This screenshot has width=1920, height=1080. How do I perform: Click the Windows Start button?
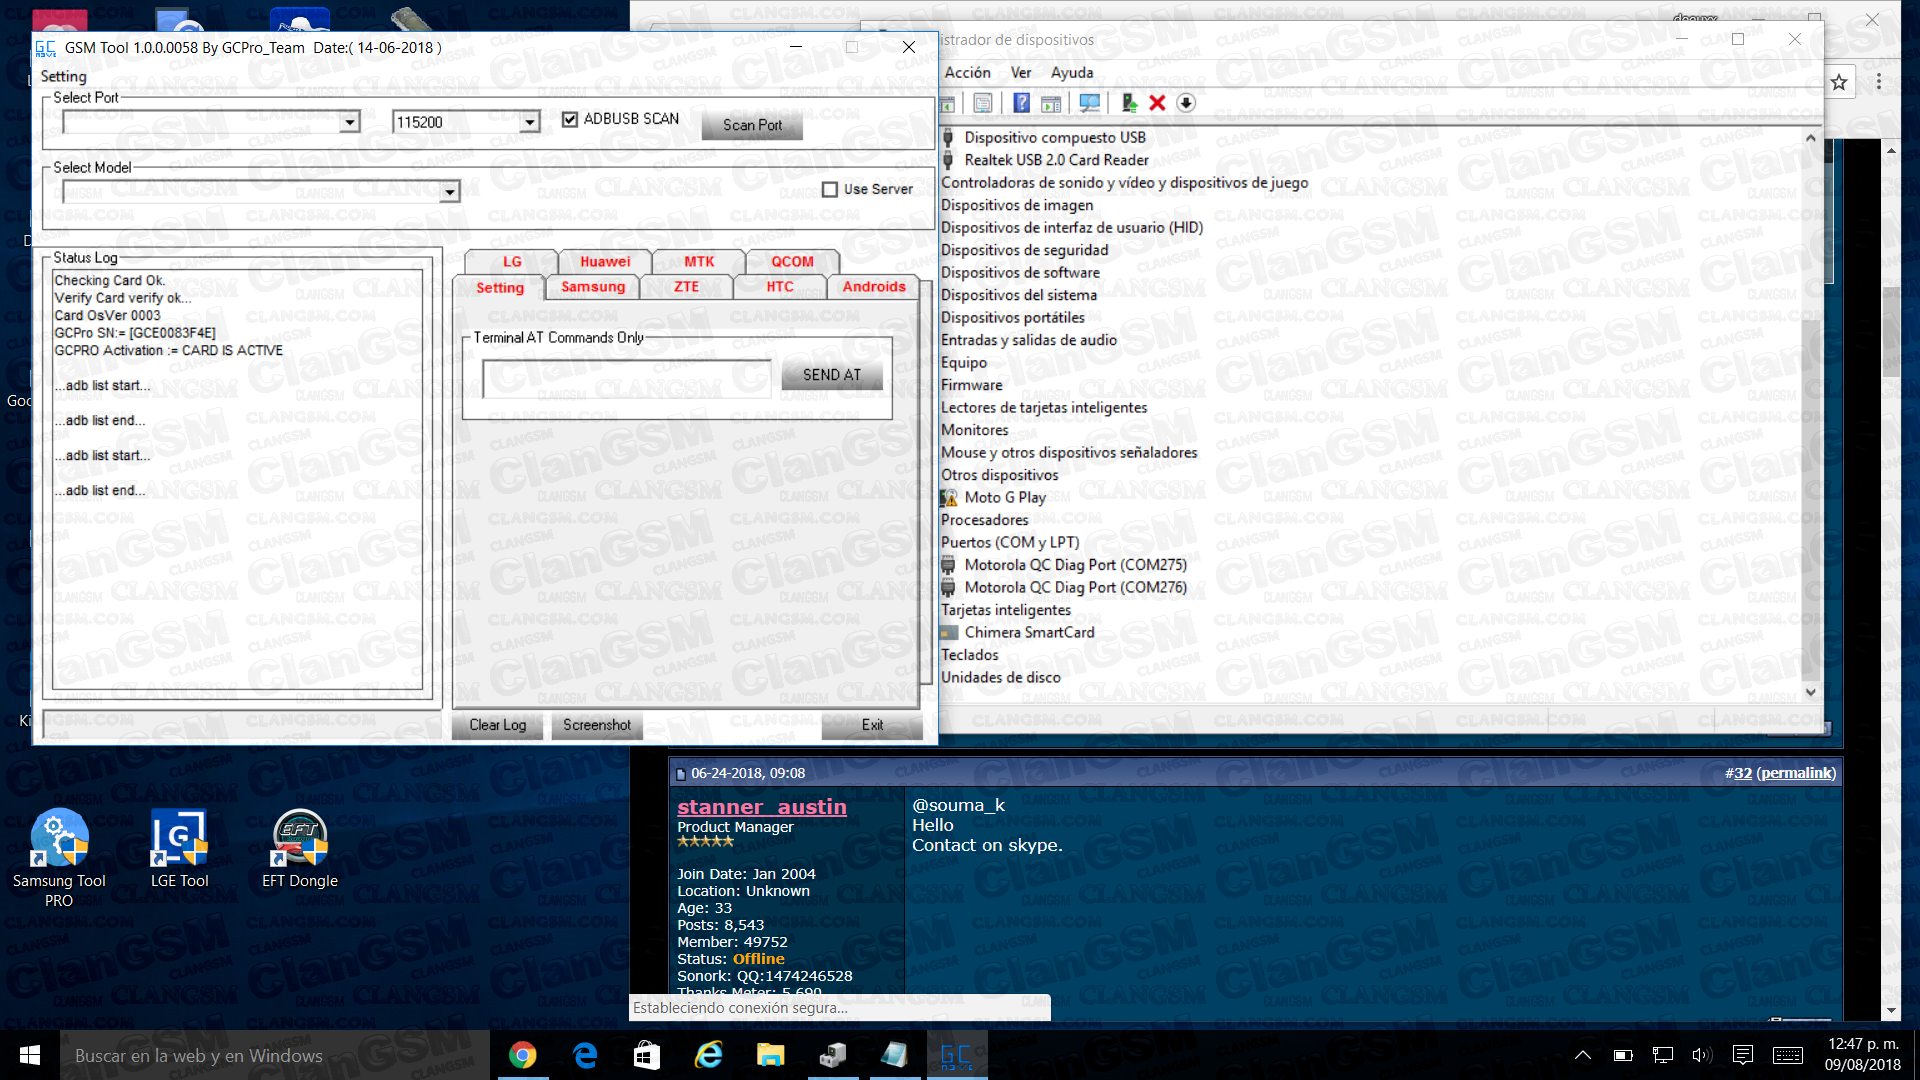click(30, 1055)
